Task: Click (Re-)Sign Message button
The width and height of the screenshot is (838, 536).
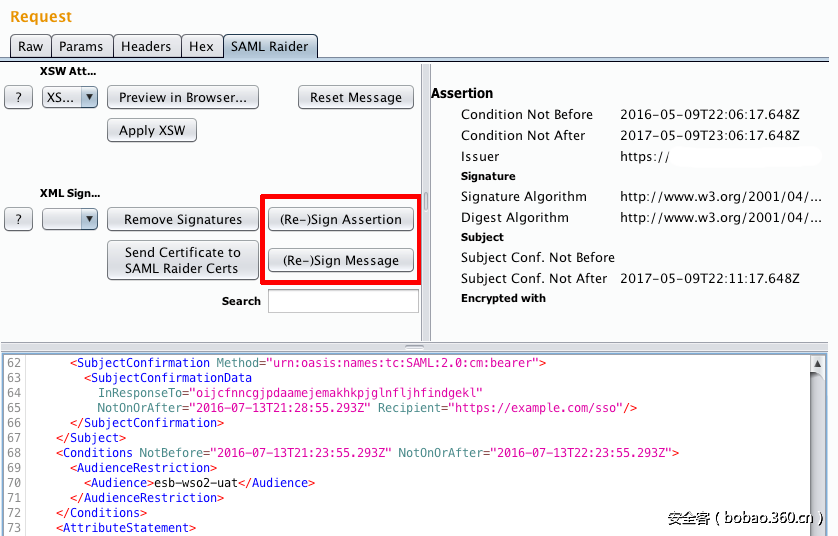Action: pyautogui.click(x=341, y=260)
